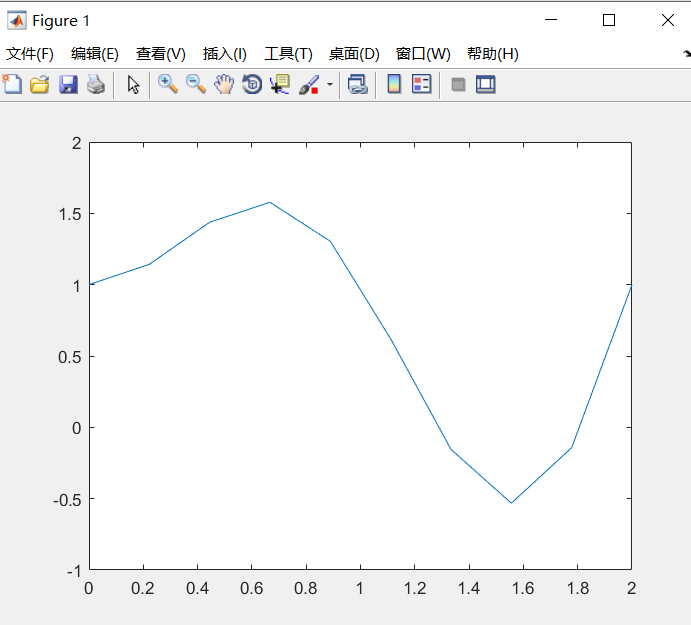The image size is (691, 625).
Task: Activate the Zoom Out magnifier tool
Action: [x=196, y=84]
